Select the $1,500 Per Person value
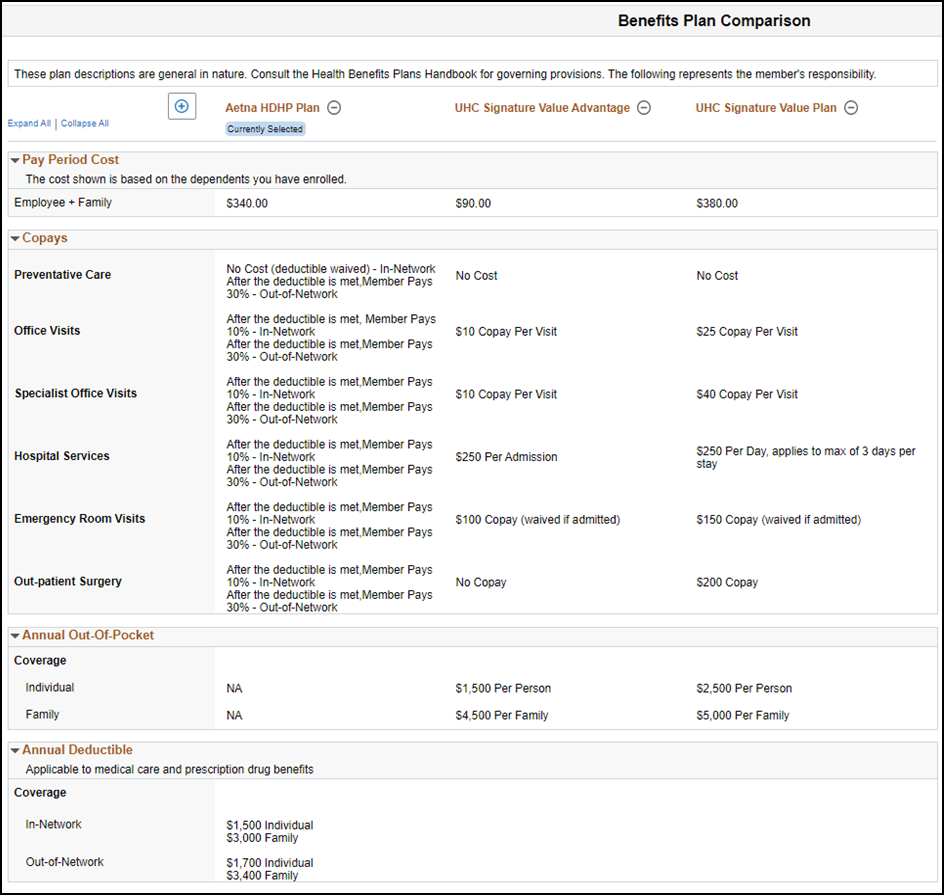Viewport: 944px width, 895px height. pos(503,688)
